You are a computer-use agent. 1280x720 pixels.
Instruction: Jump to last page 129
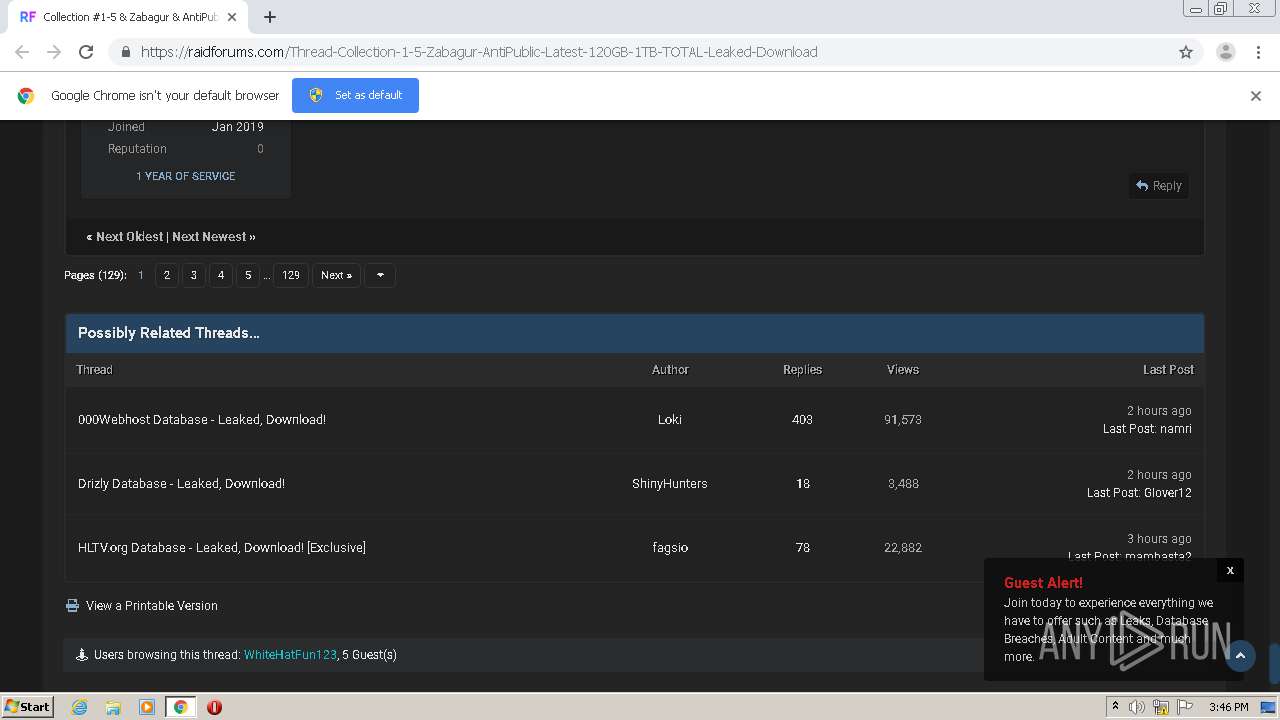tap(291, 275)
